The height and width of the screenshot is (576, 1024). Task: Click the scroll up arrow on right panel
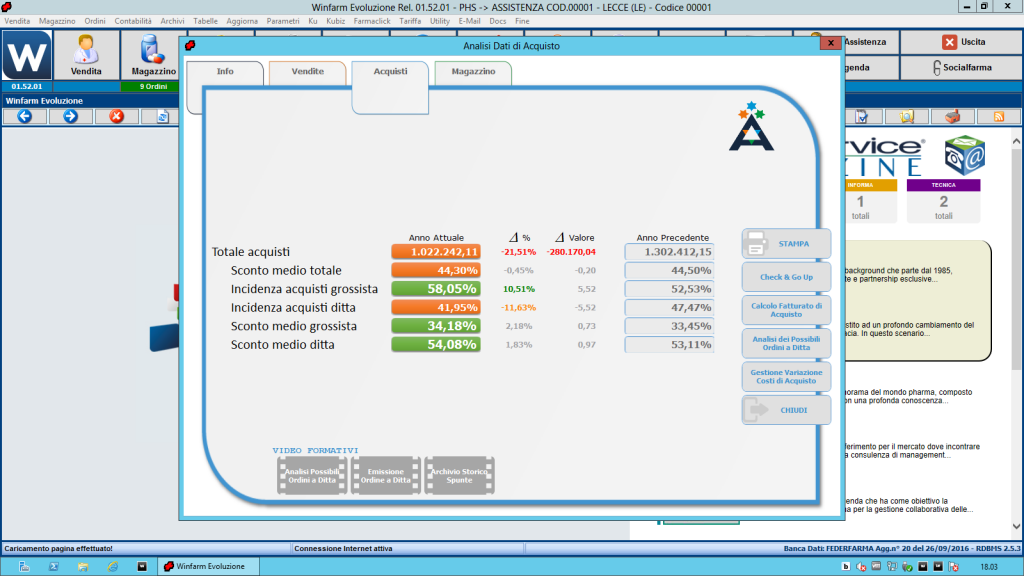pyautogui.click(x=1016, y=141)
